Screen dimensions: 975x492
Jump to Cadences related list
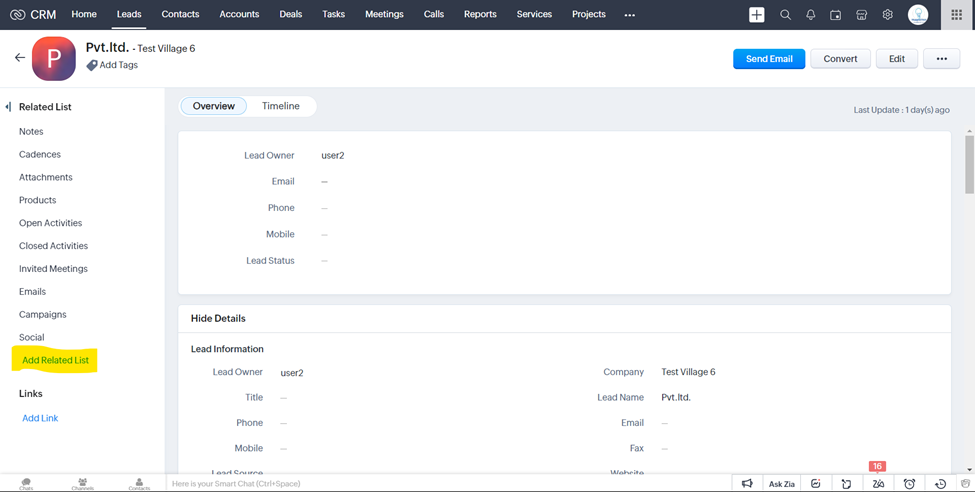pos(40,154)
